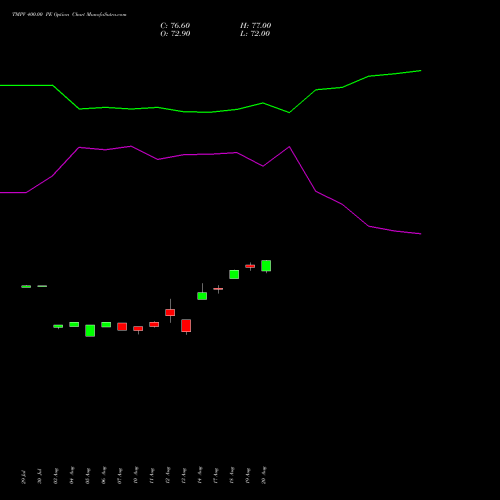The image size is (500, 500).
Task: Select the 29 Jul date axis label
Action: [x=23, y=477]
